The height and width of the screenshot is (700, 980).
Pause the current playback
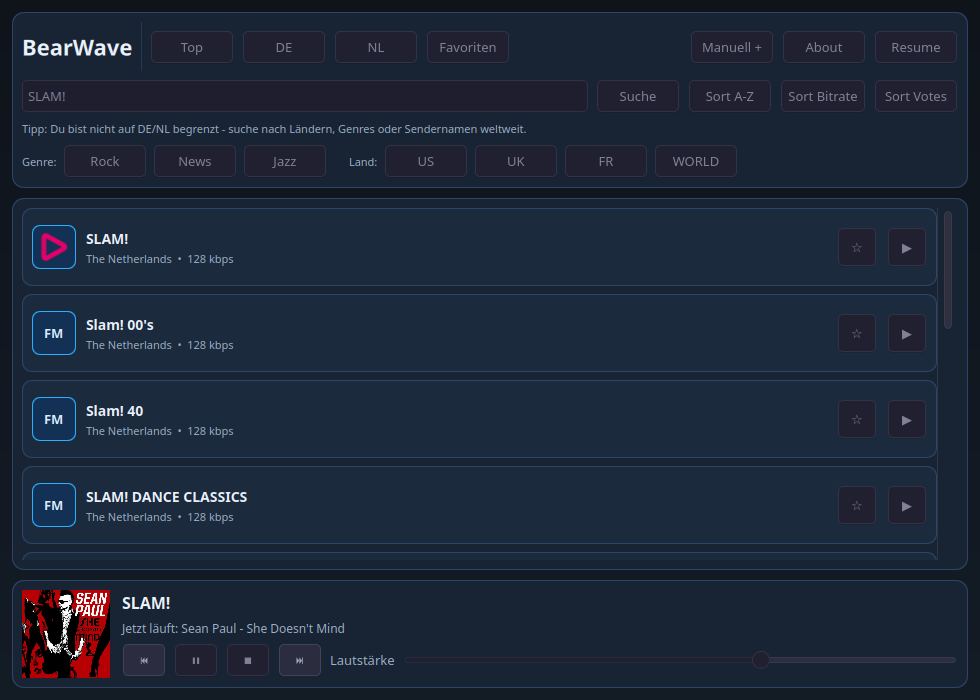pos(196,660)
